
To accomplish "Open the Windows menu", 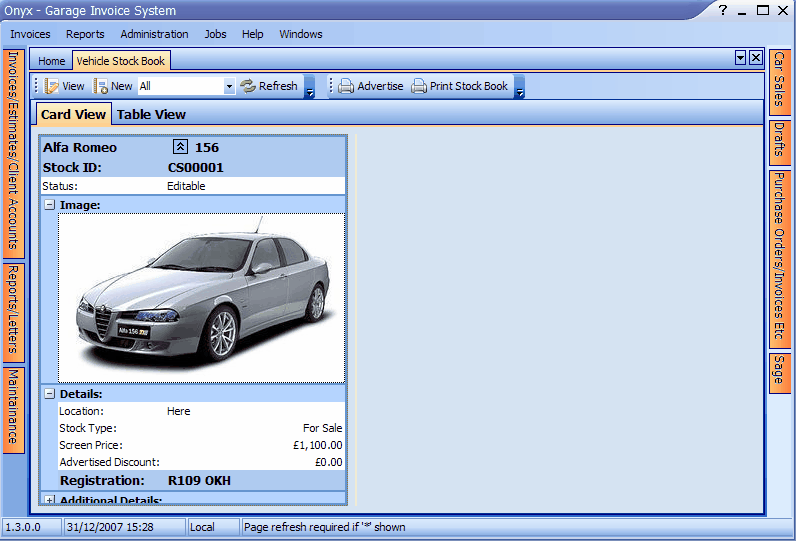I will point(301,34).
